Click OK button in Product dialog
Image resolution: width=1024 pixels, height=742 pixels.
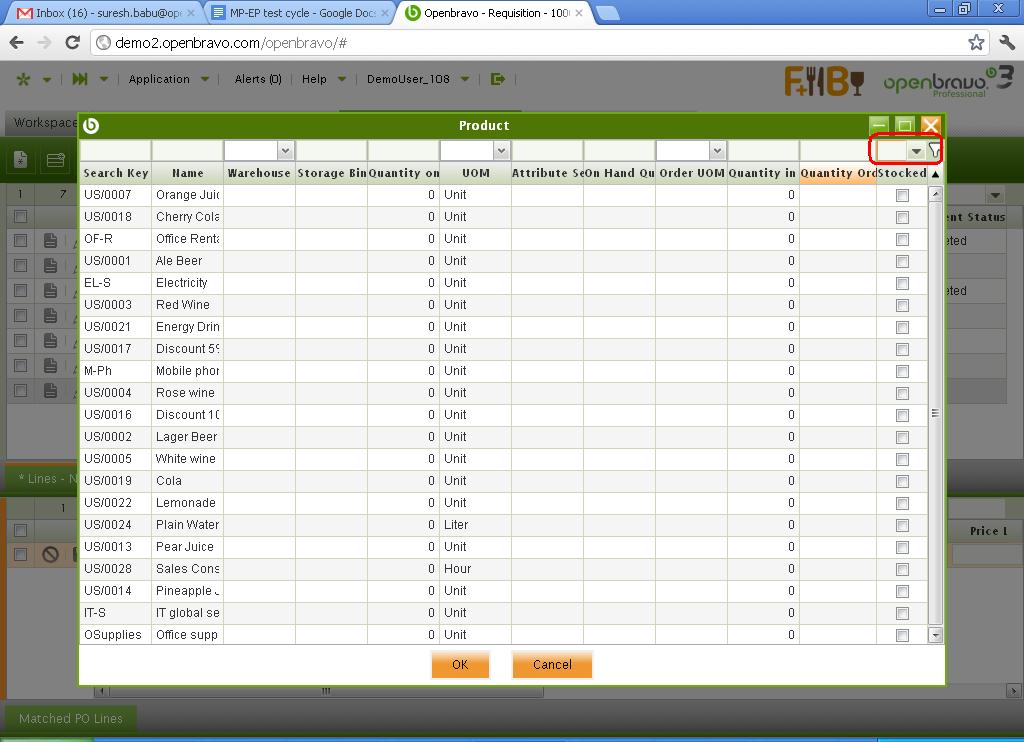tap(460, 664)
